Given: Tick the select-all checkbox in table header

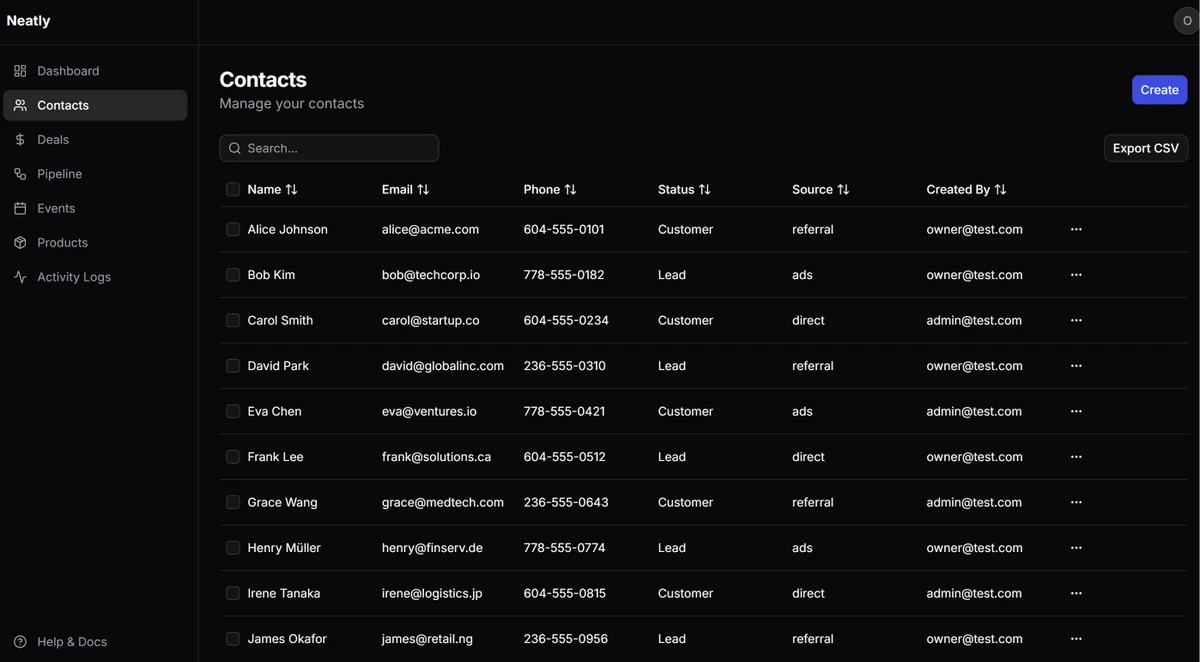Looking at the screenshot, I should pos(233,189).
